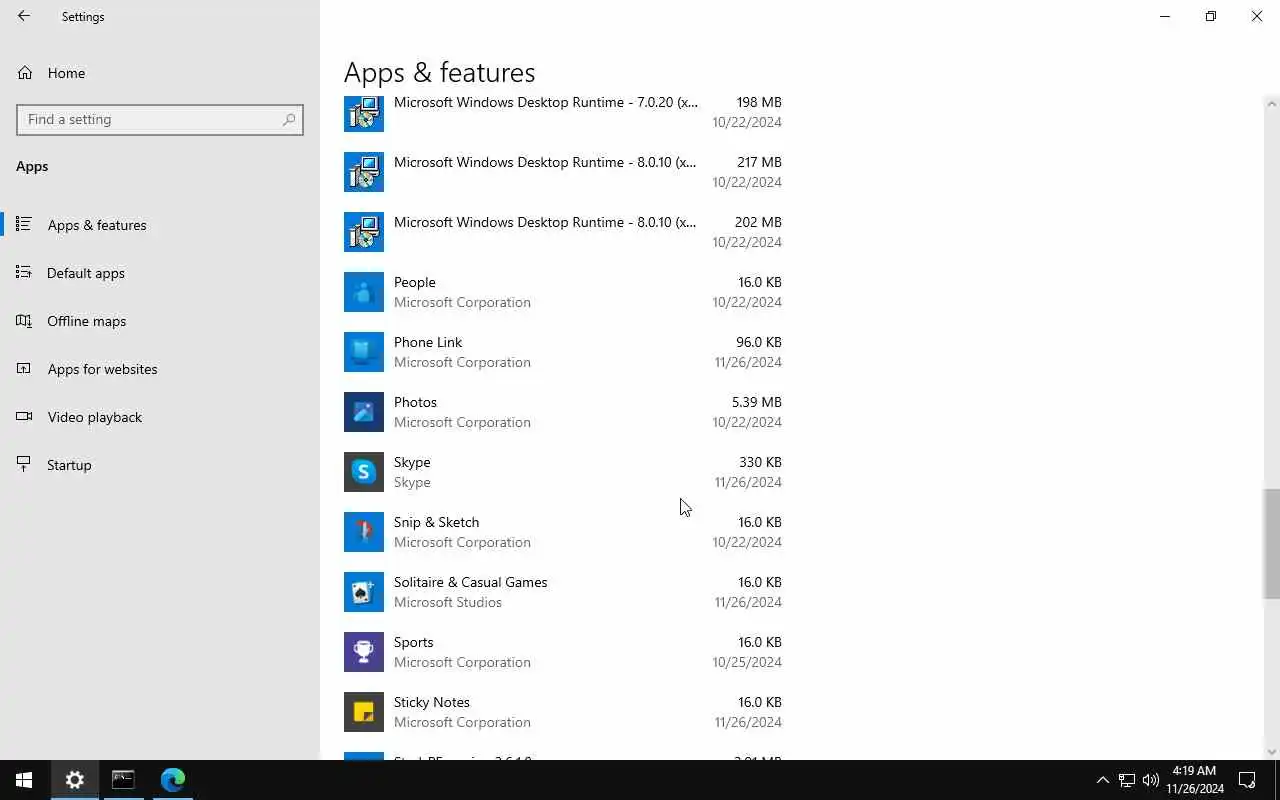Click the scrollbar up arrow
This screenshot has width=1280, height=800.
coord(1272,104)
